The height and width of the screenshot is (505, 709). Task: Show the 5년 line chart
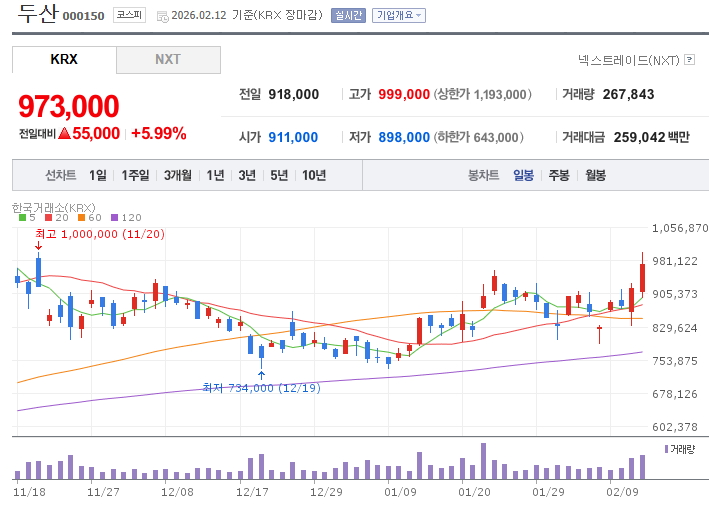[x=279, y=175]
